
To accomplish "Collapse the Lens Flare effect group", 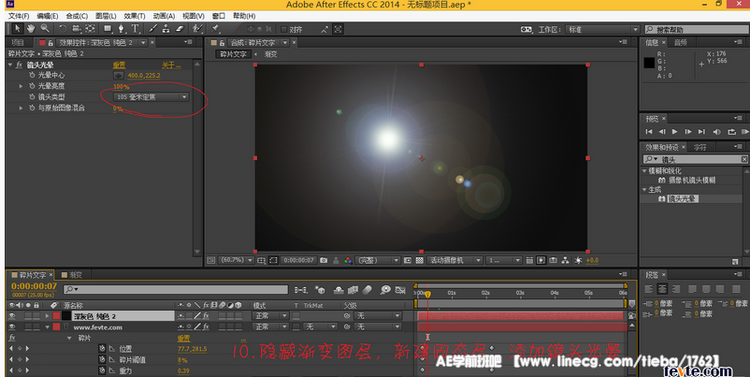I will (11, 65).
